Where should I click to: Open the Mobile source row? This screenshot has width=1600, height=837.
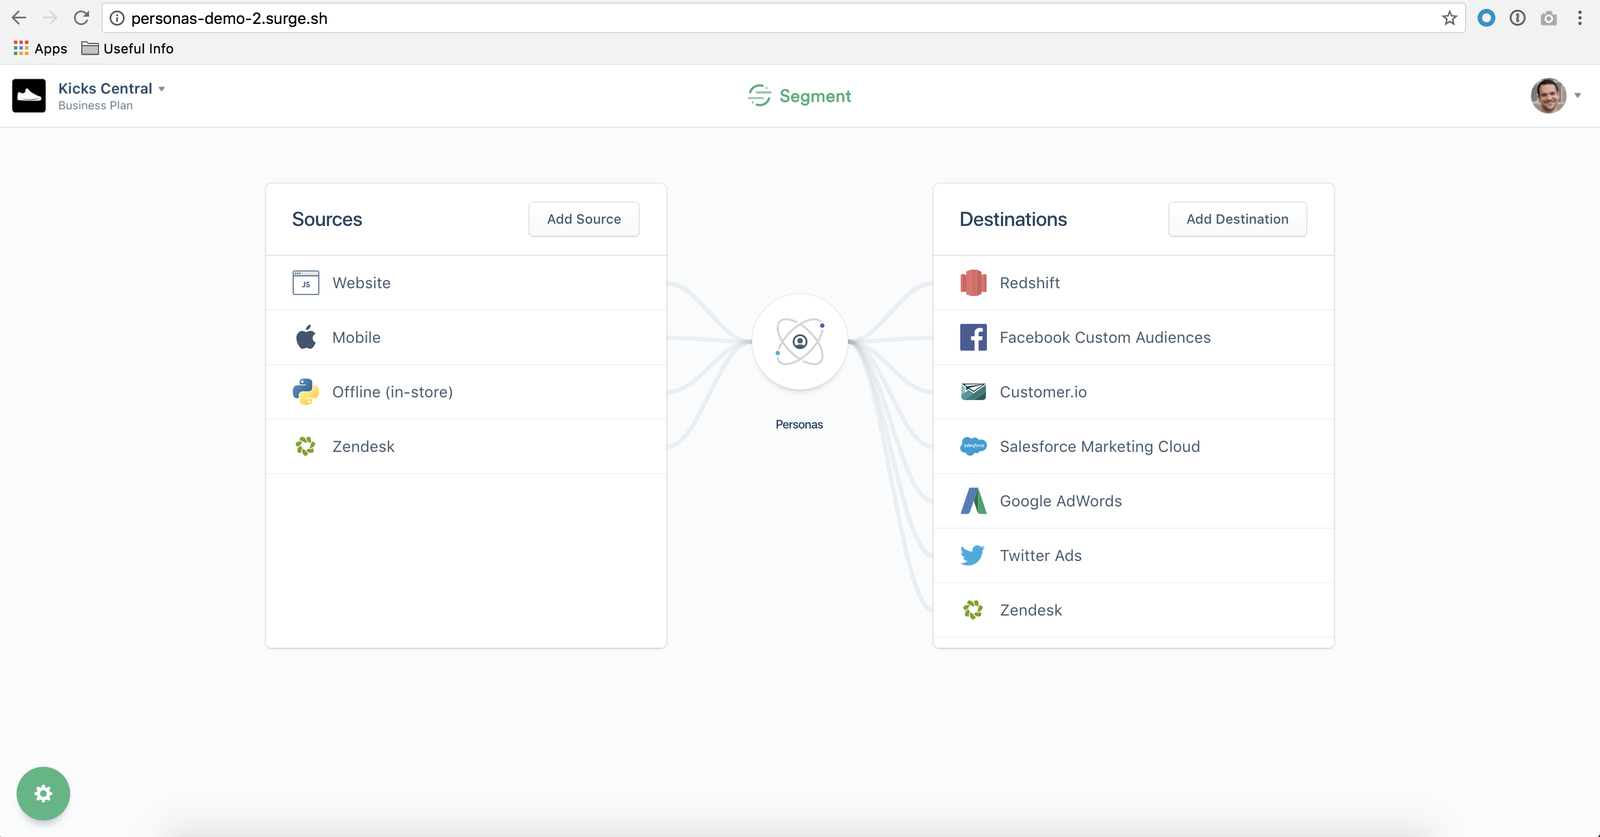pyautogui.click(x=466, y=337)
